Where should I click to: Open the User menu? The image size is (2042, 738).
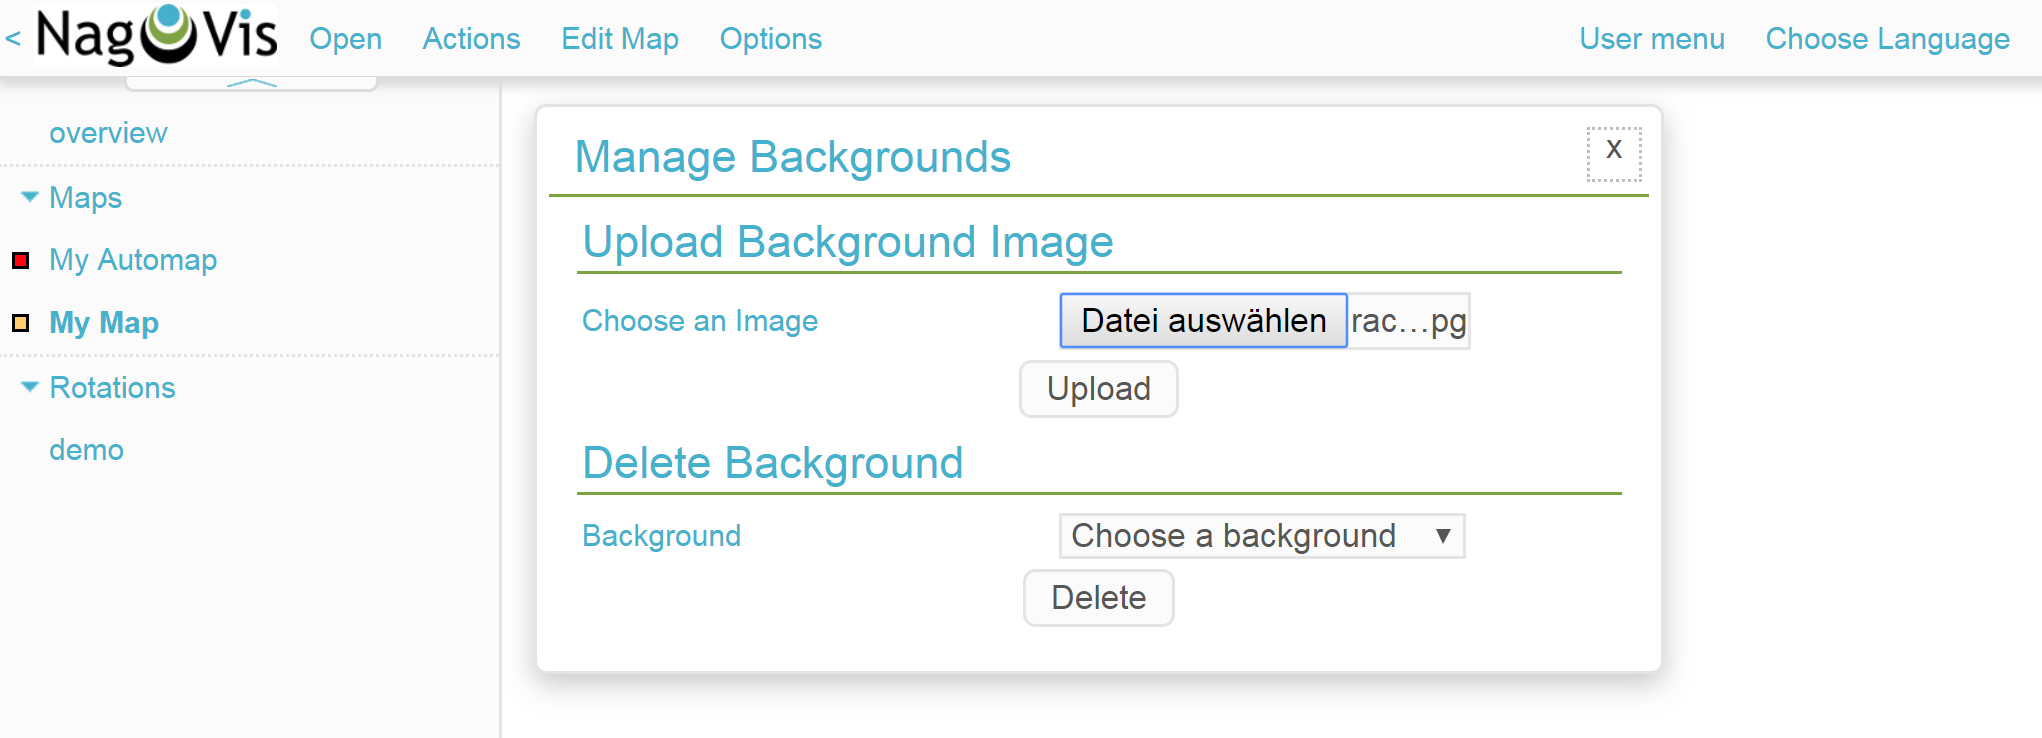coord(1652,39)
